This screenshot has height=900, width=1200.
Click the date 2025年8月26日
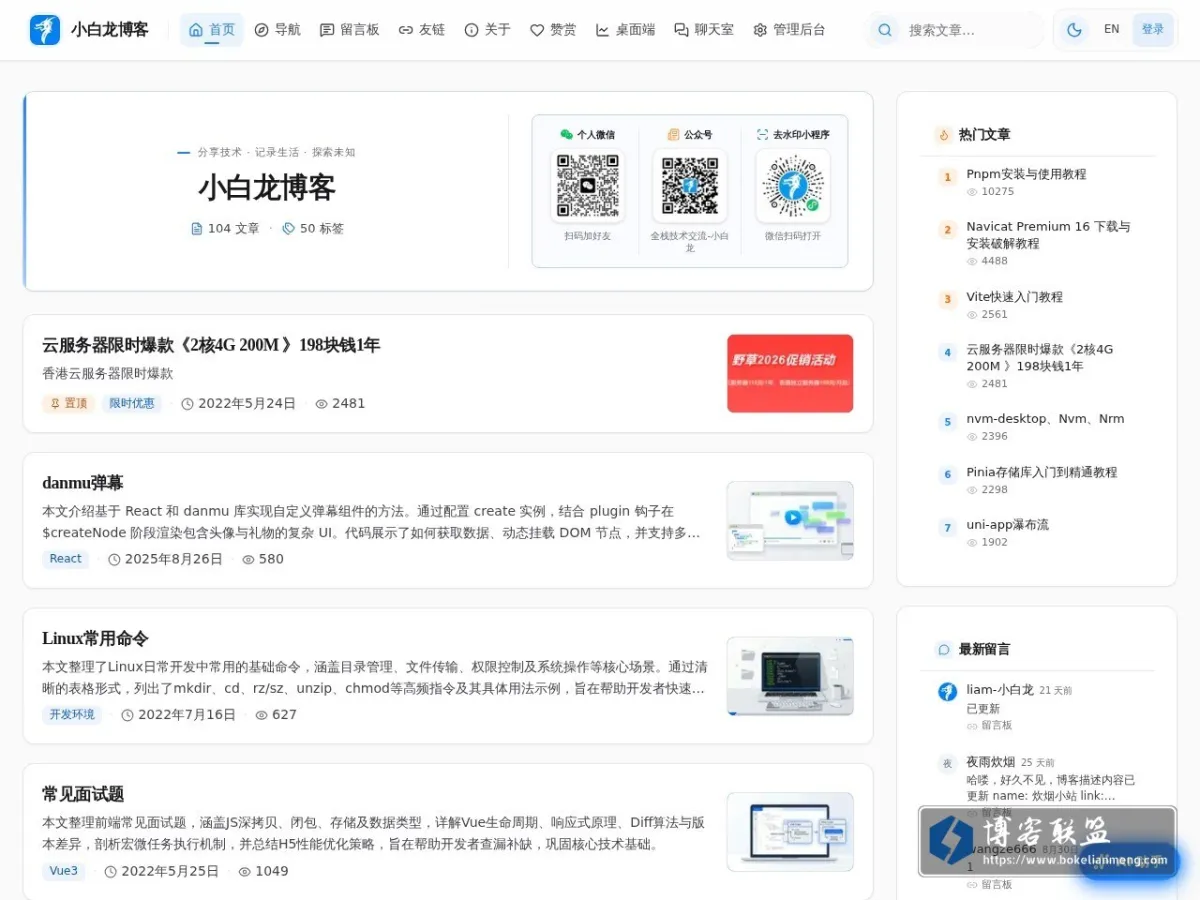(x=173, y=559)
